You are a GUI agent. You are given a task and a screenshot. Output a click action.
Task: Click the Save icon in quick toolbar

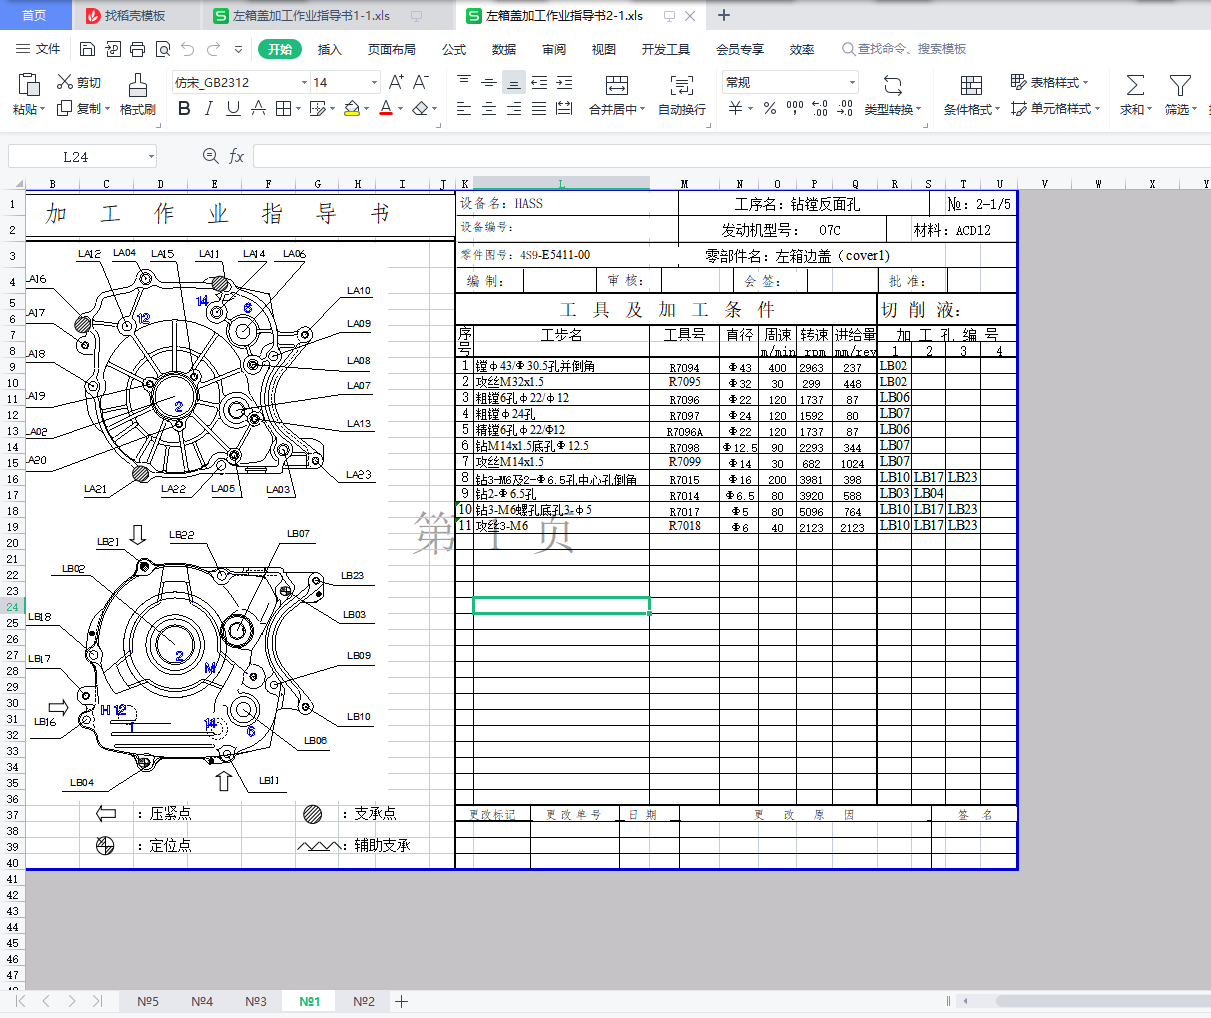[x=87, y=49]
